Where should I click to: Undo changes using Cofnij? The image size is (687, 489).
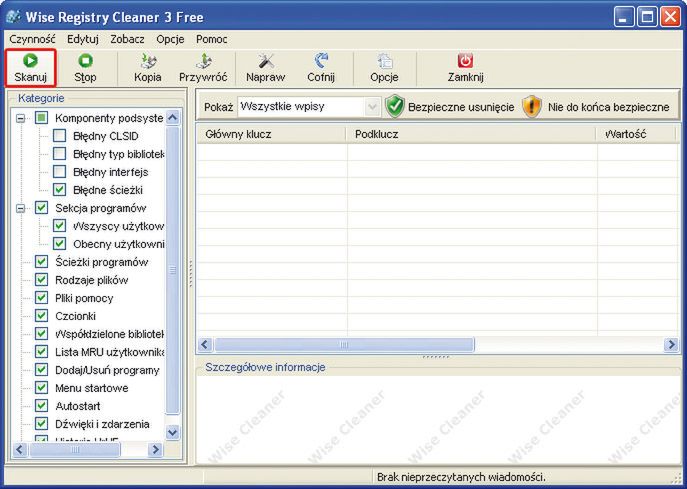pyautogui.click(x=321, y=68)
